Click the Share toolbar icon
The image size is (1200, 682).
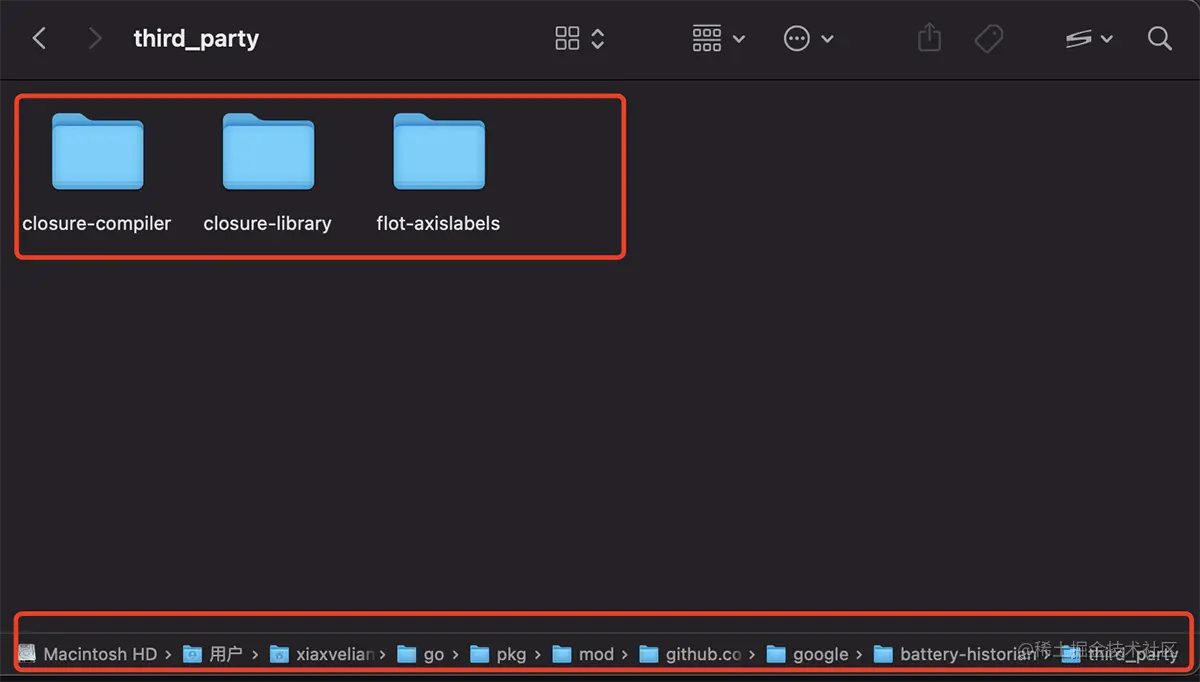[930, 39]
